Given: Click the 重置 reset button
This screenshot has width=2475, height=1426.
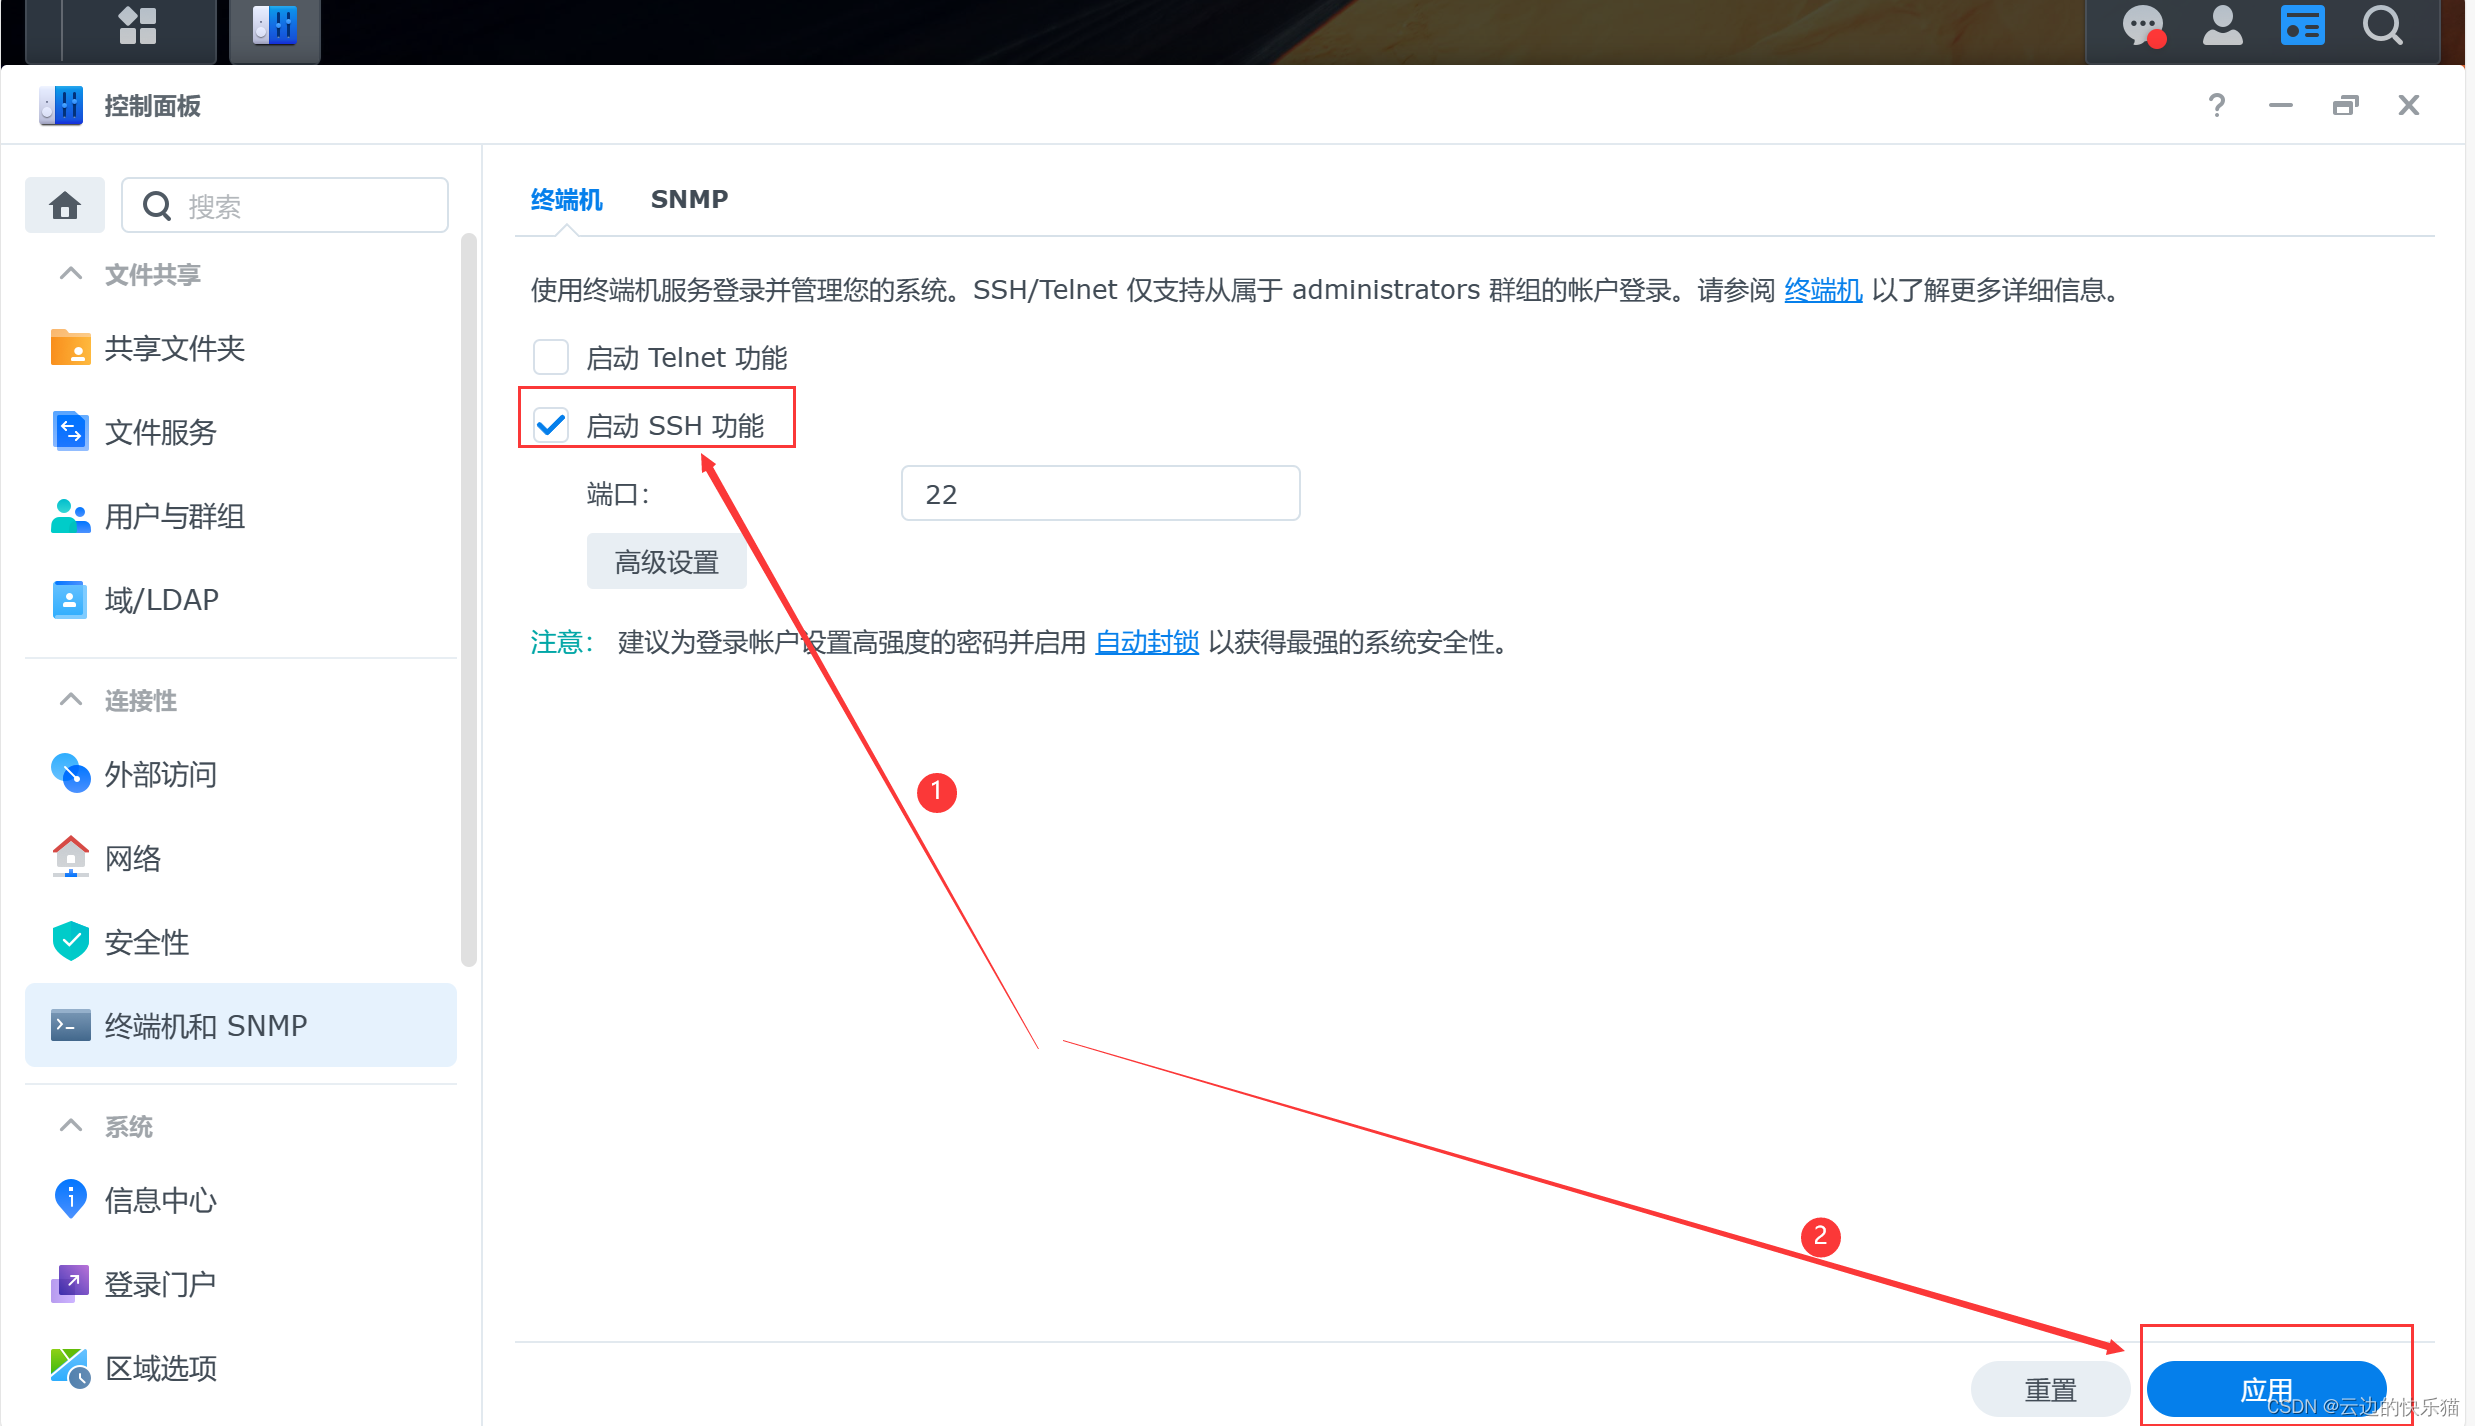Looking at the screenshot, I should click(x=2050, y=1389).
